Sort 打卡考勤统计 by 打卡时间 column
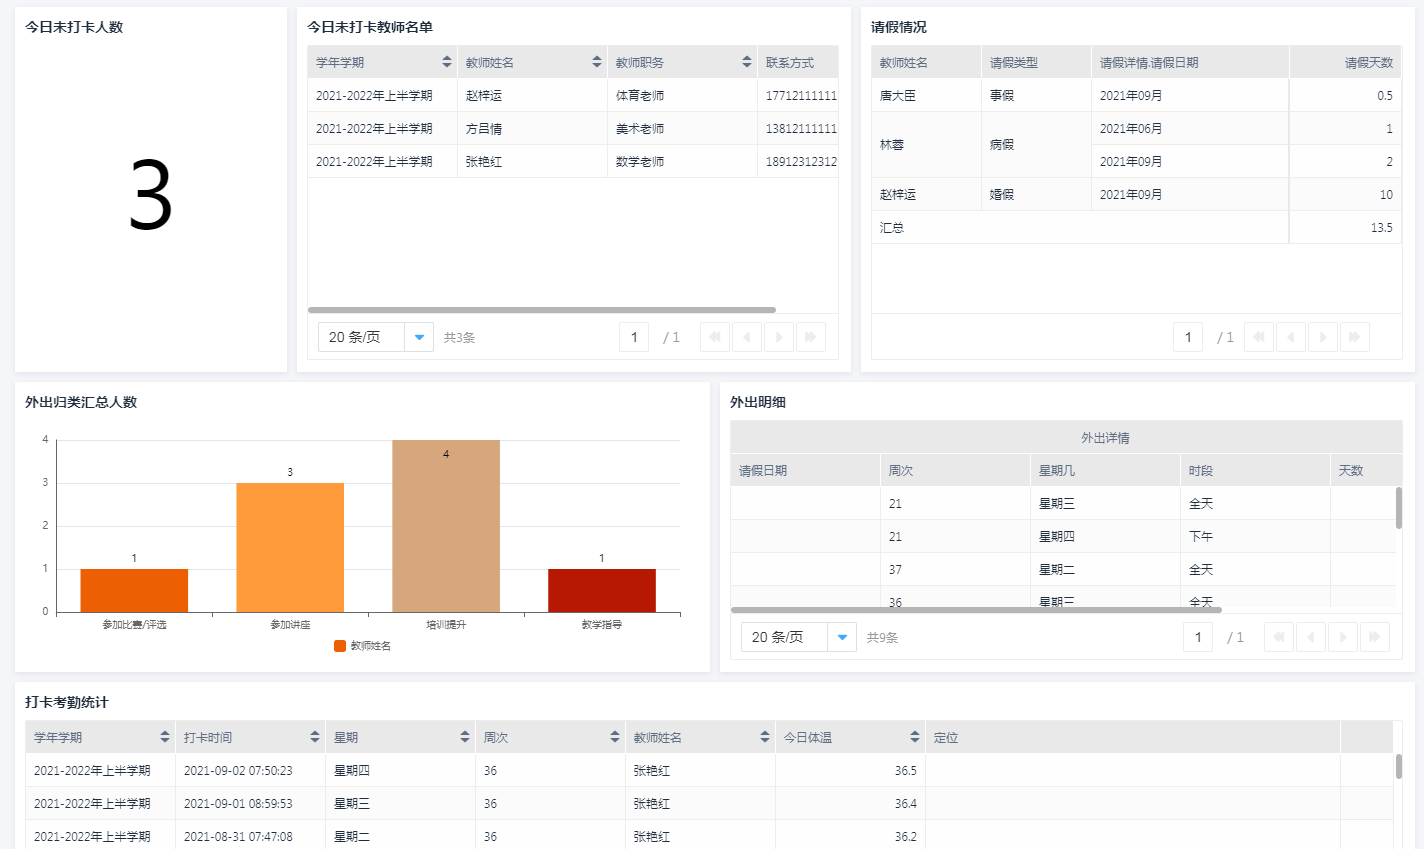 point(314,737)
